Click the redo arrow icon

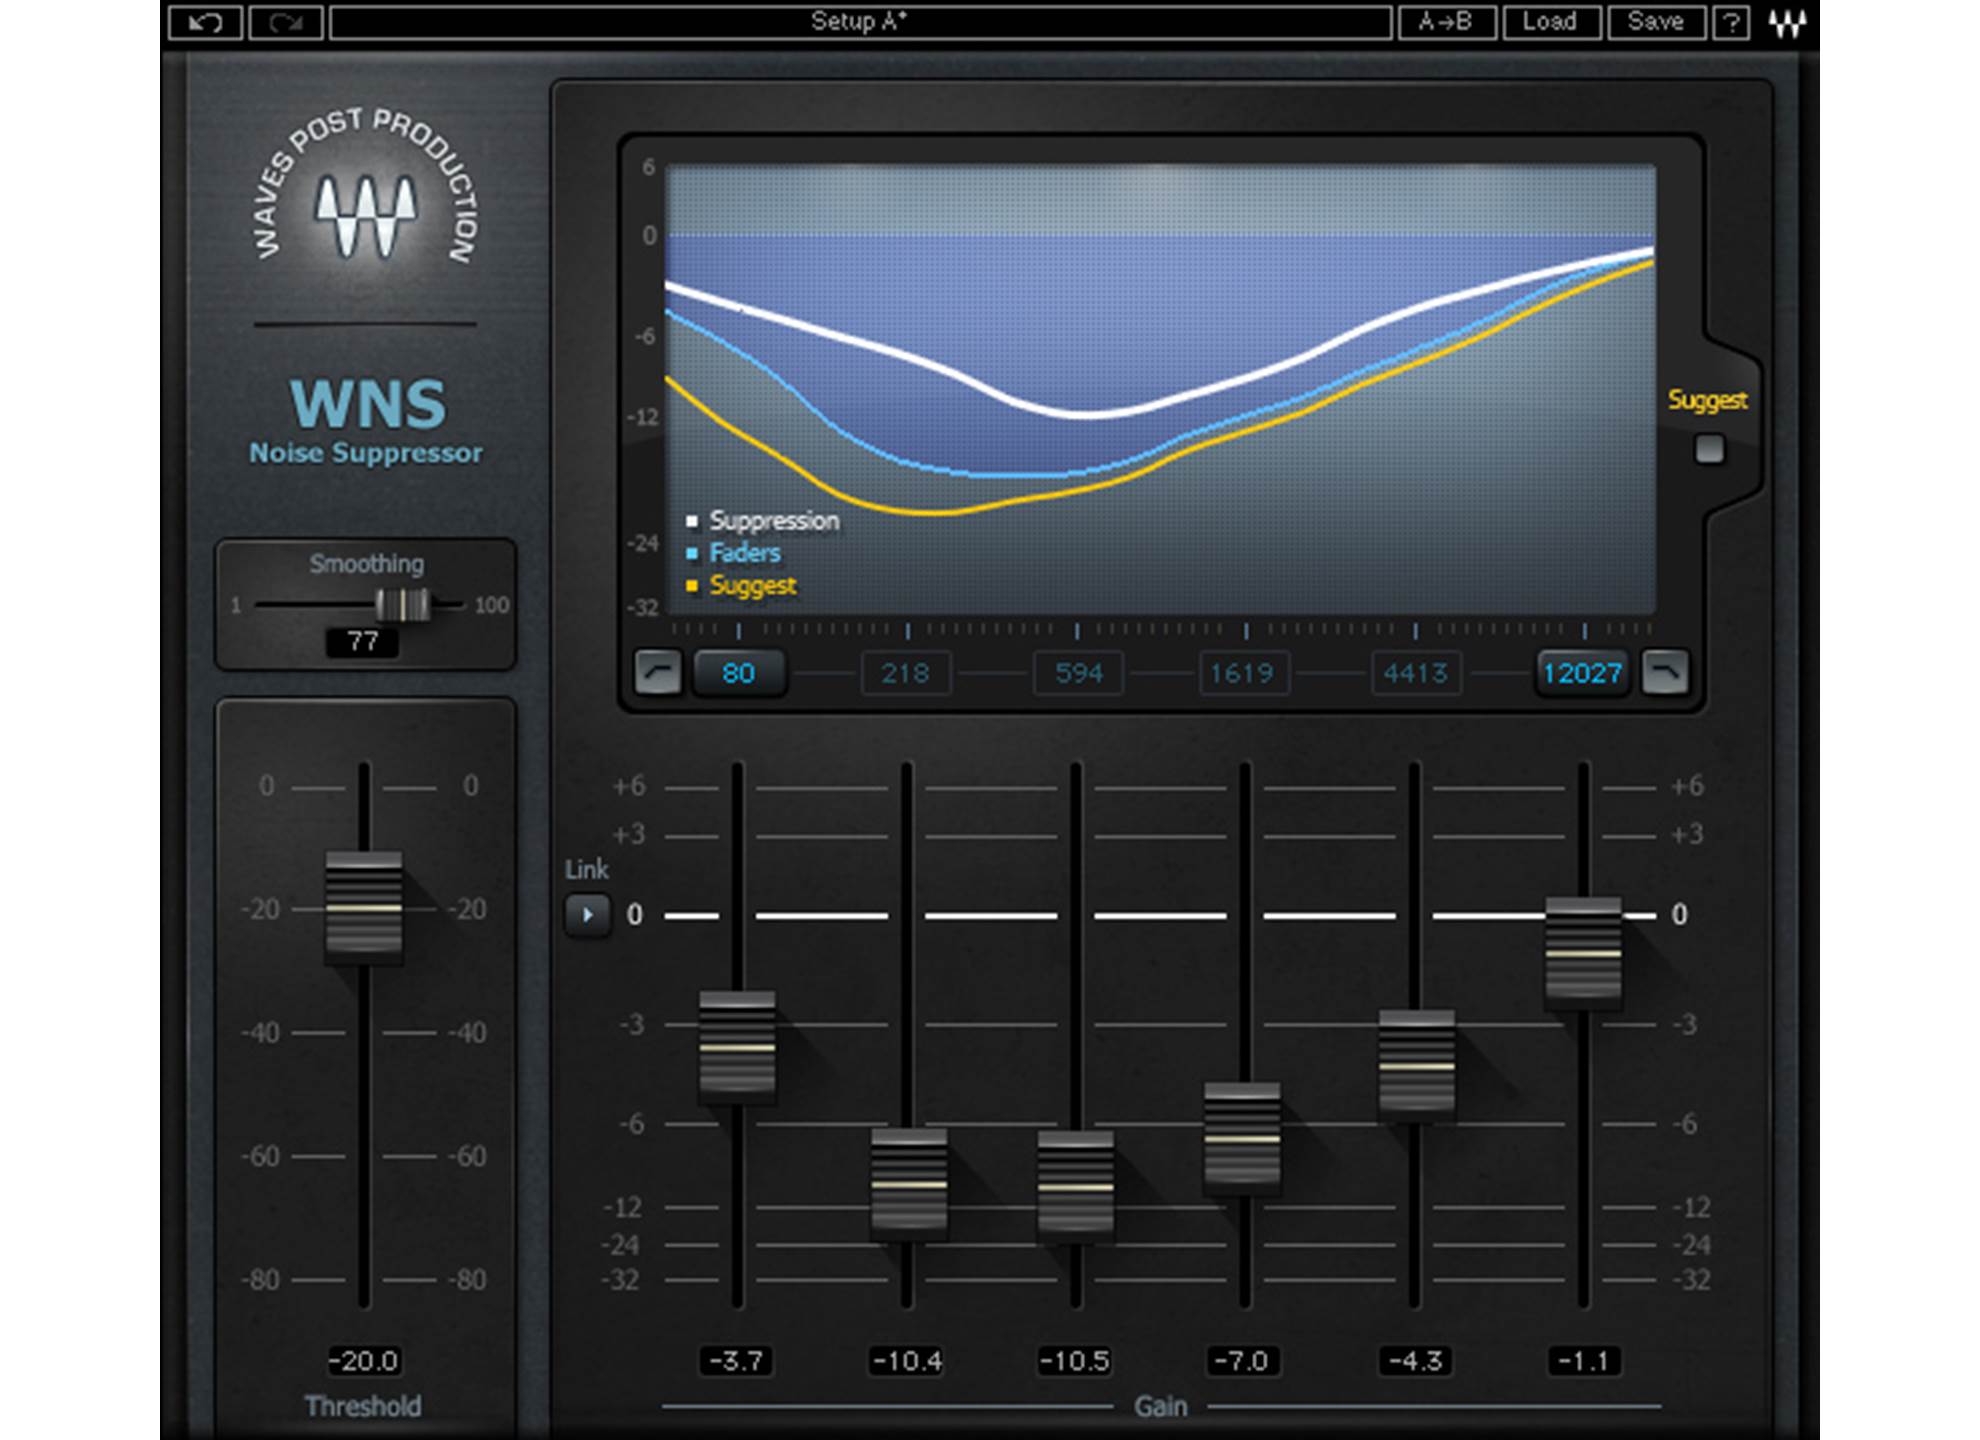tap(287, 20)
